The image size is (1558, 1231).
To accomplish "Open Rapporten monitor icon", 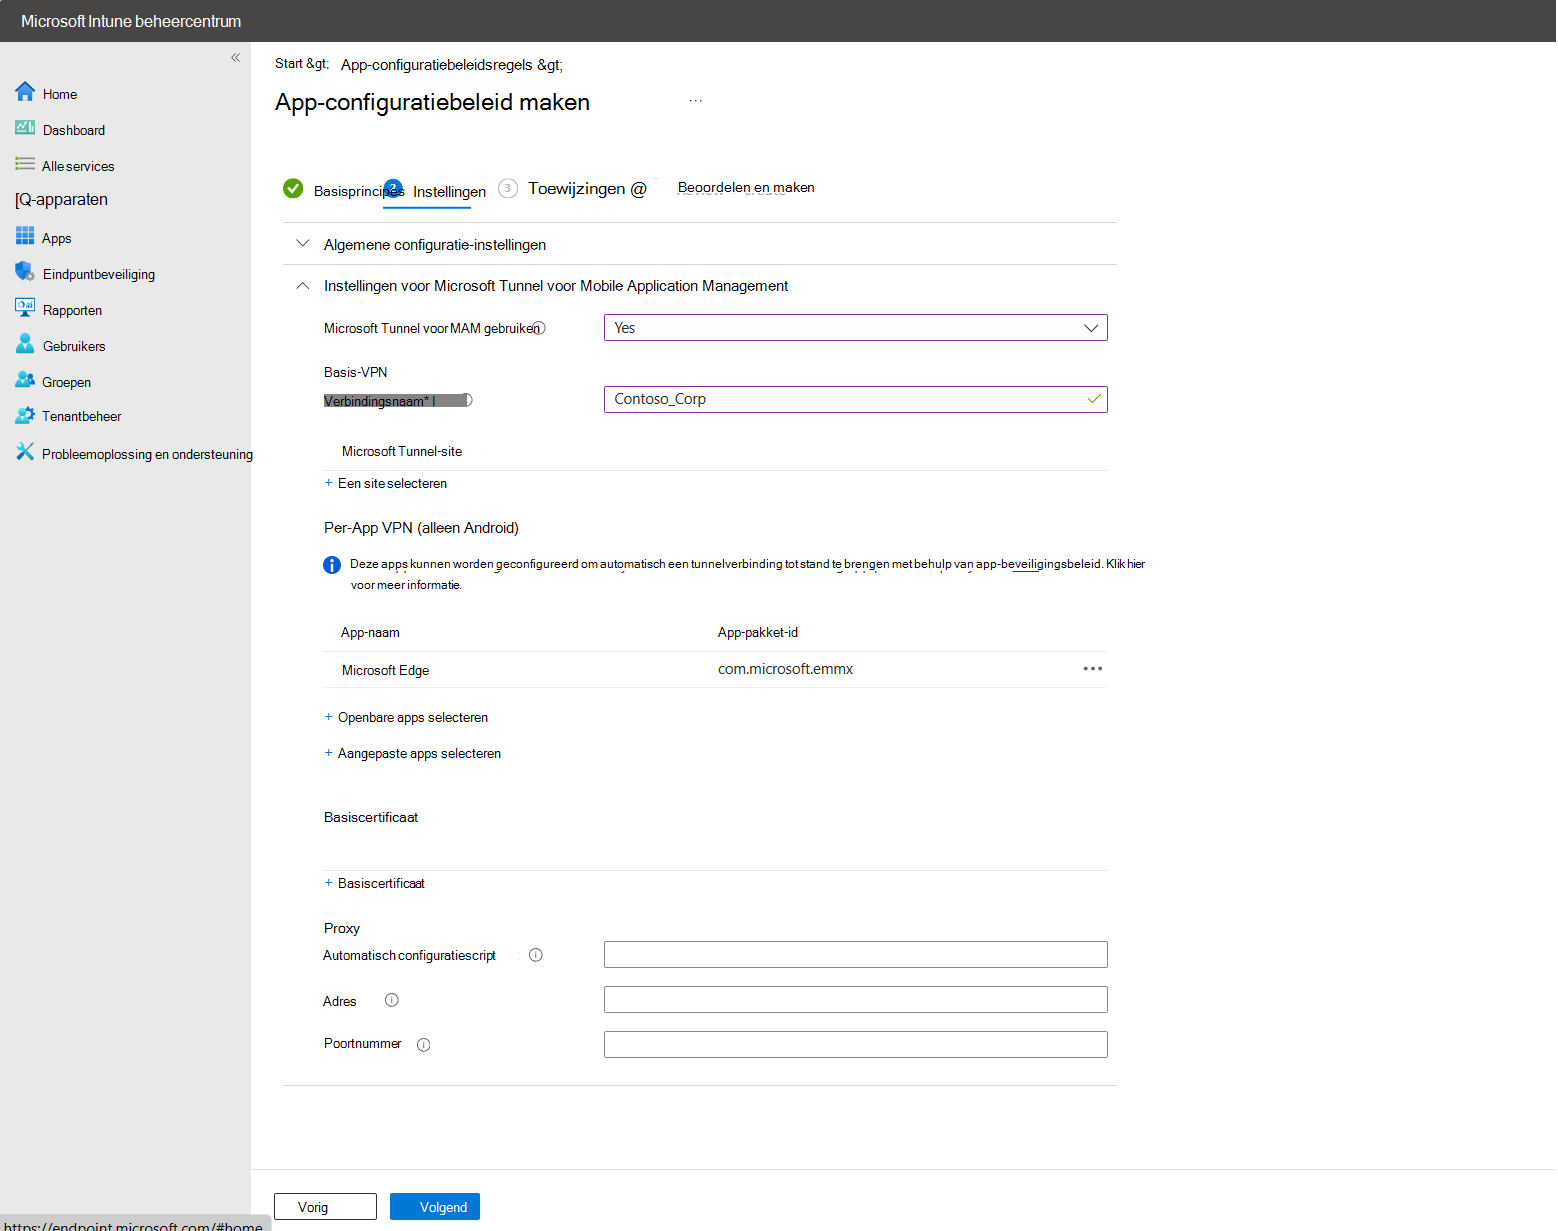I will click(x=25, y=307).
